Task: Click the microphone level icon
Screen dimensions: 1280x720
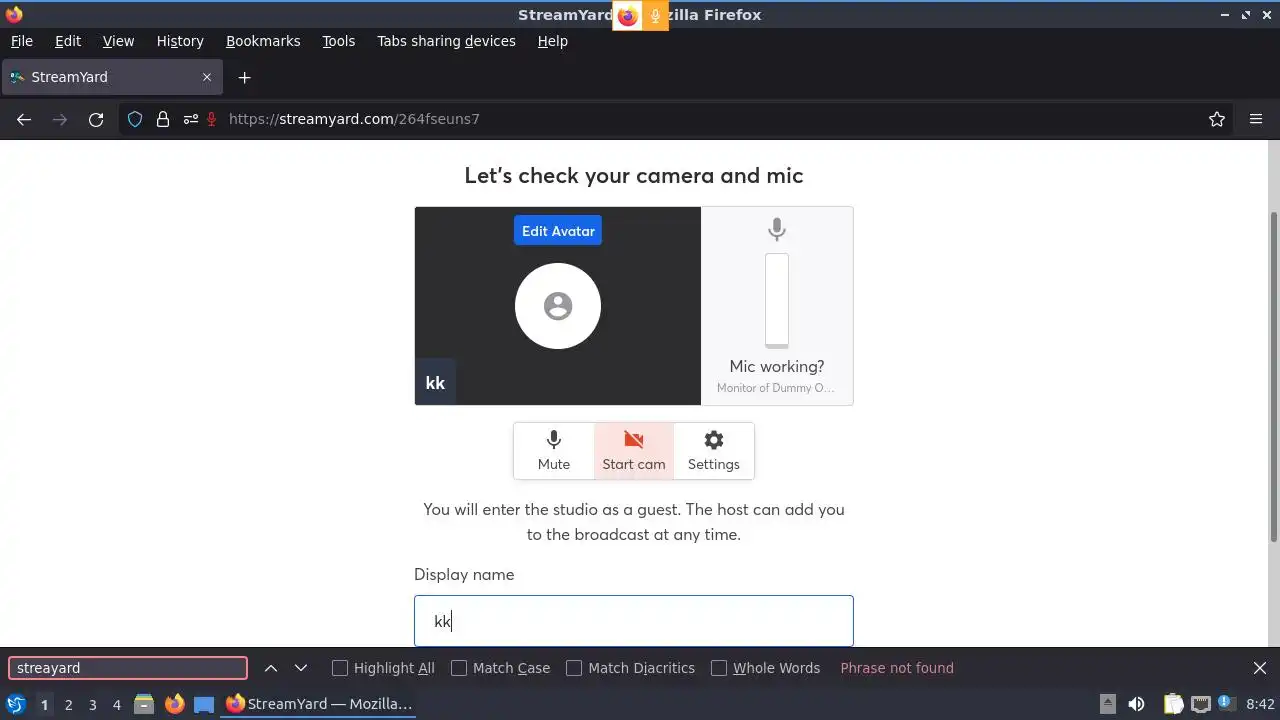Action: point(777,230)
